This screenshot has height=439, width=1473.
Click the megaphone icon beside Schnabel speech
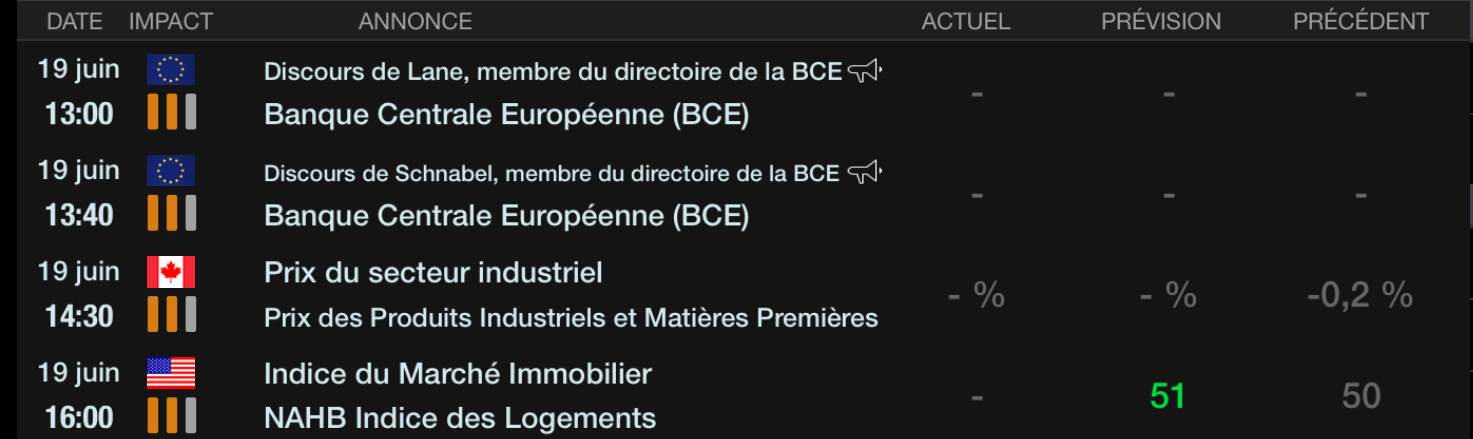pos(864,173)
